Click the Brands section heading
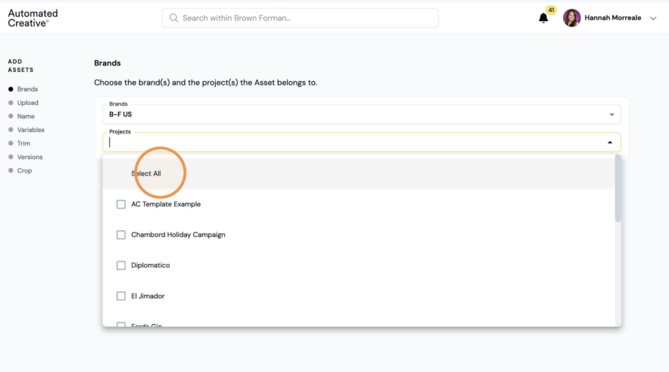 click(107, 63)
